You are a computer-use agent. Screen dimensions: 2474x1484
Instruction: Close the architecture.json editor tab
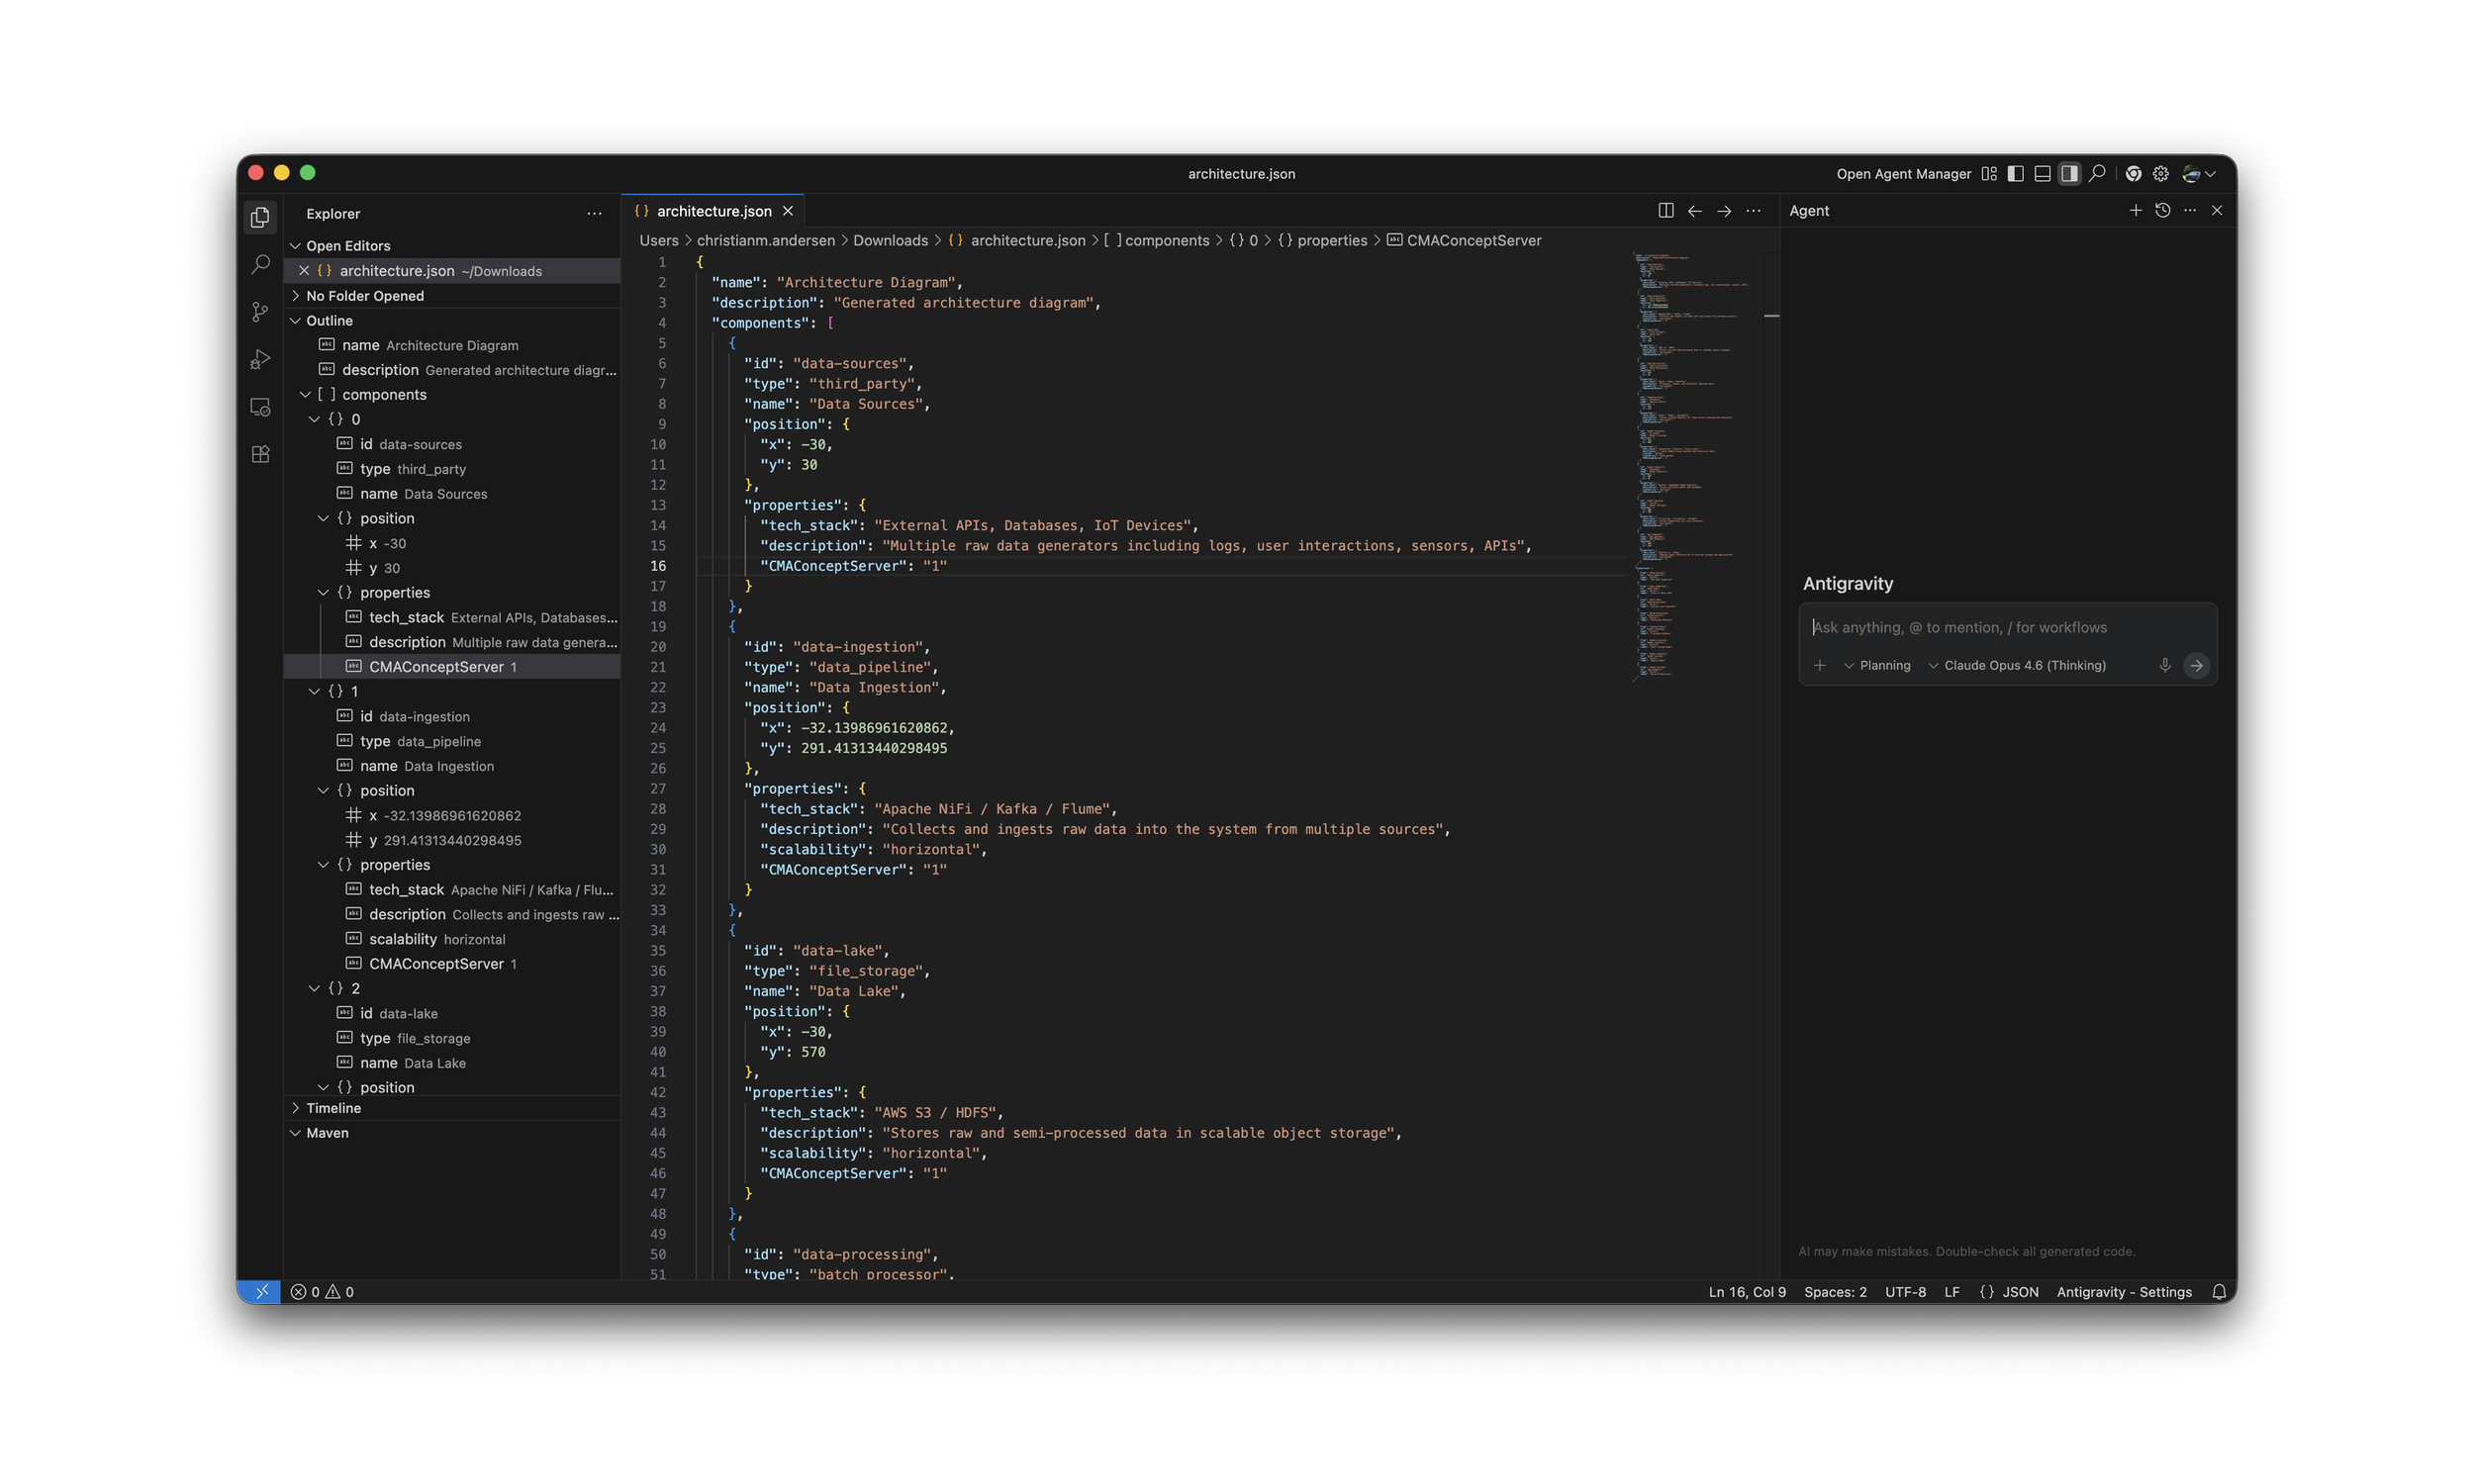click(x=787, y=211)
